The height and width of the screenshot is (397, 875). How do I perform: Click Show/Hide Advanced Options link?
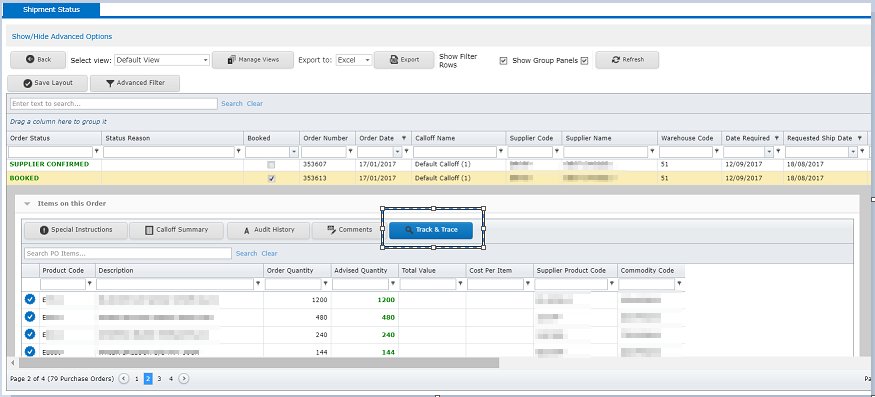[62, 36]
